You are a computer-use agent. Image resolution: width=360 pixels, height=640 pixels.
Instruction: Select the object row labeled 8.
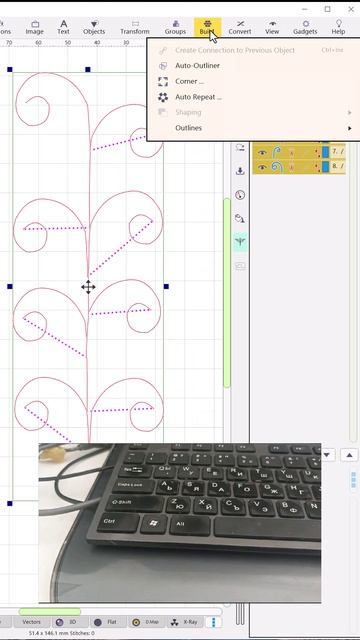(x=299, y=167)
